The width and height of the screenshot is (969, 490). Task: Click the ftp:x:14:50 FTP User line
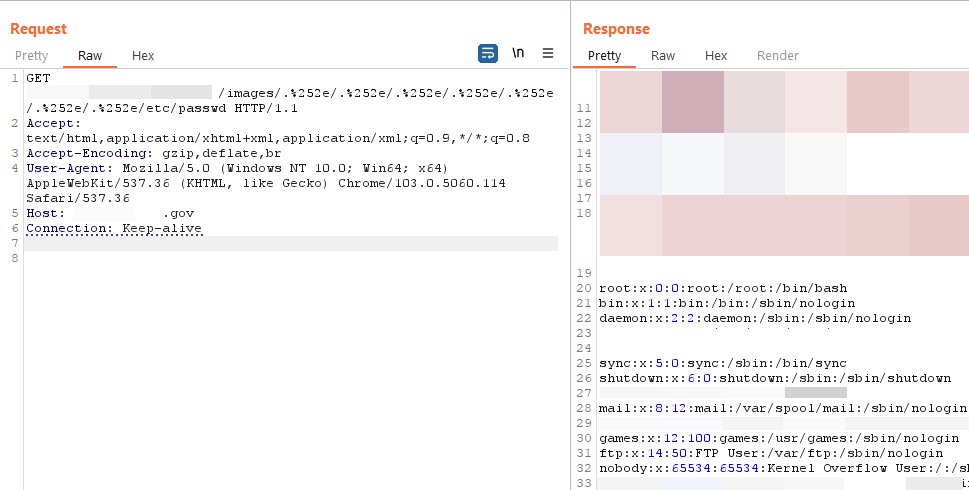point(771,454)
